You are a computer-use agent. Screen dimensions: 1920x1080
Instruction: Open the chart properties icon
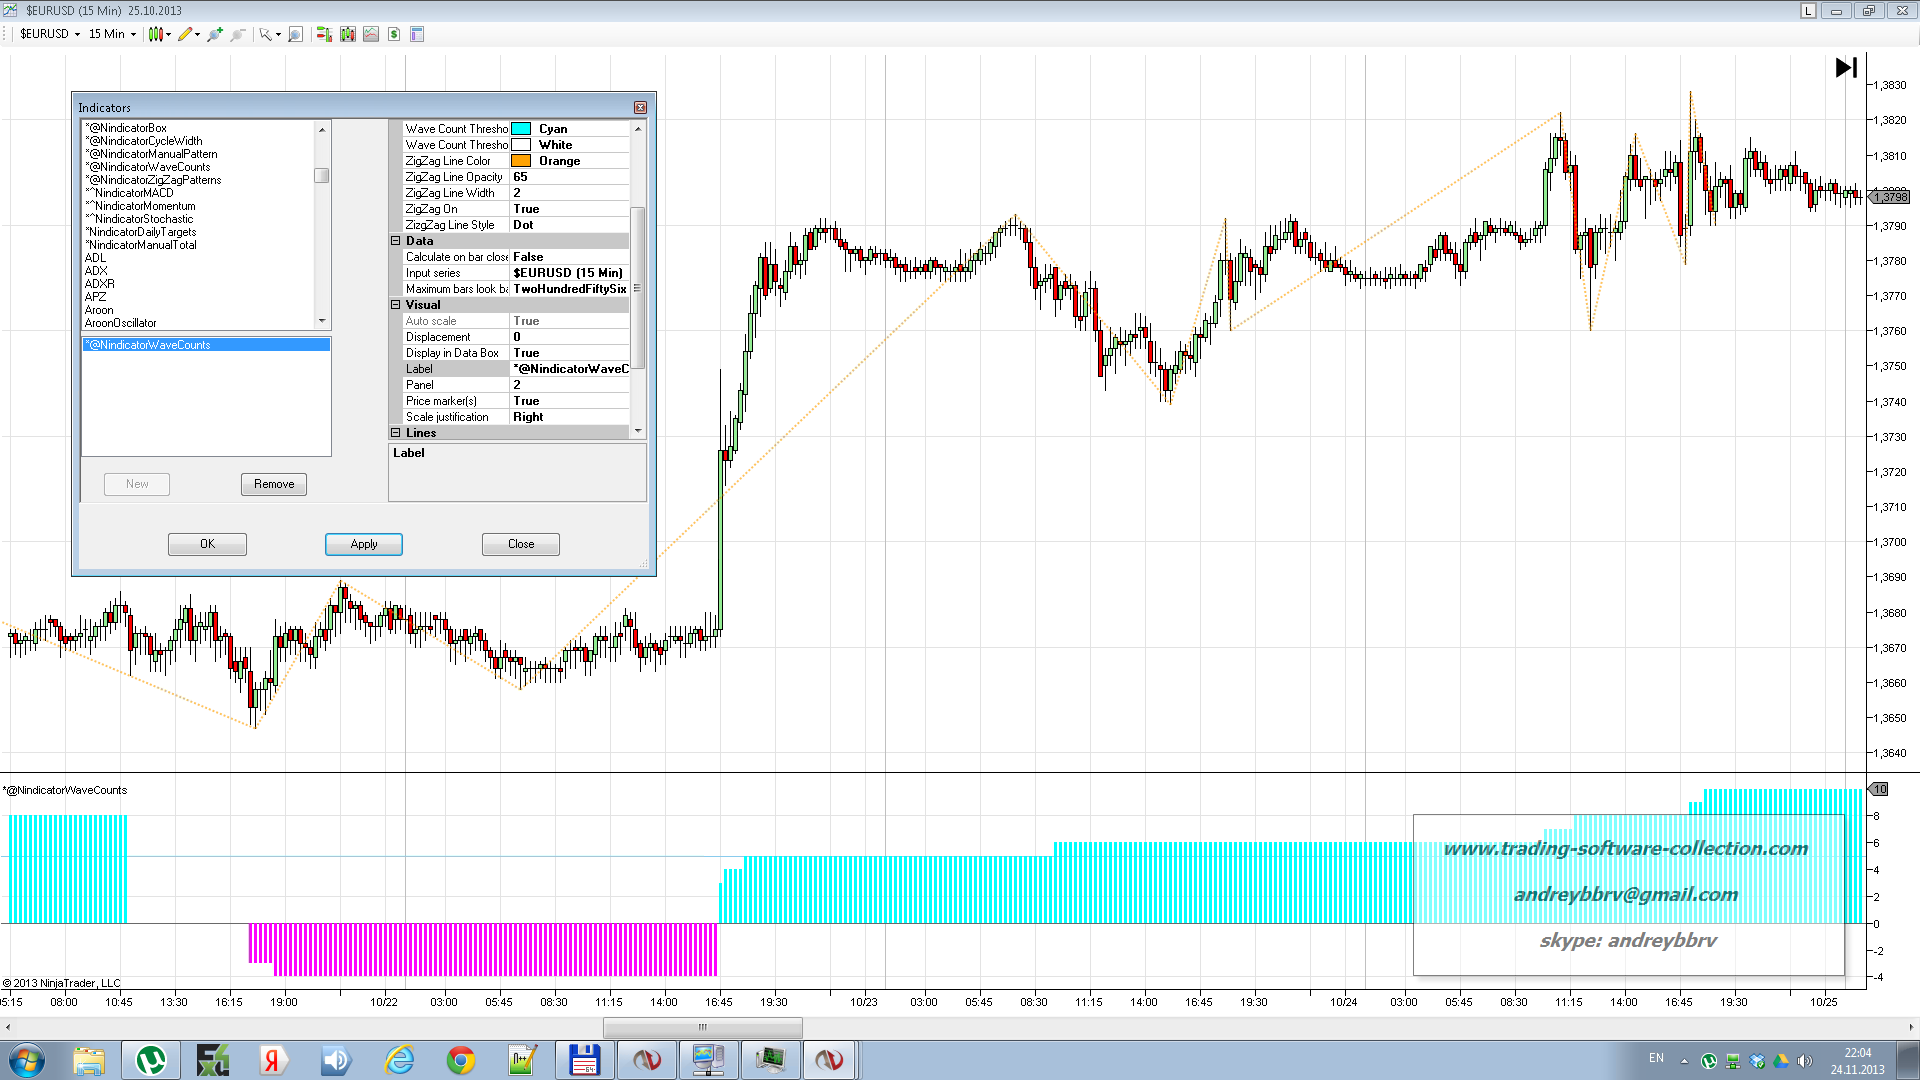(417, 34)
